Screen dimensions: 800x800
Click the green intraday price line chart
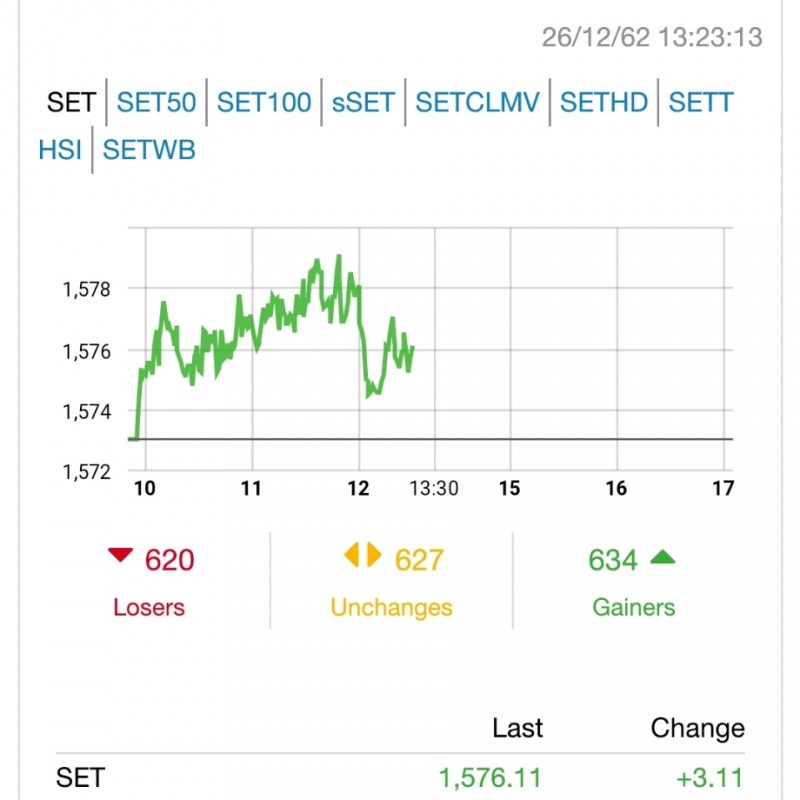click(271, 347)
